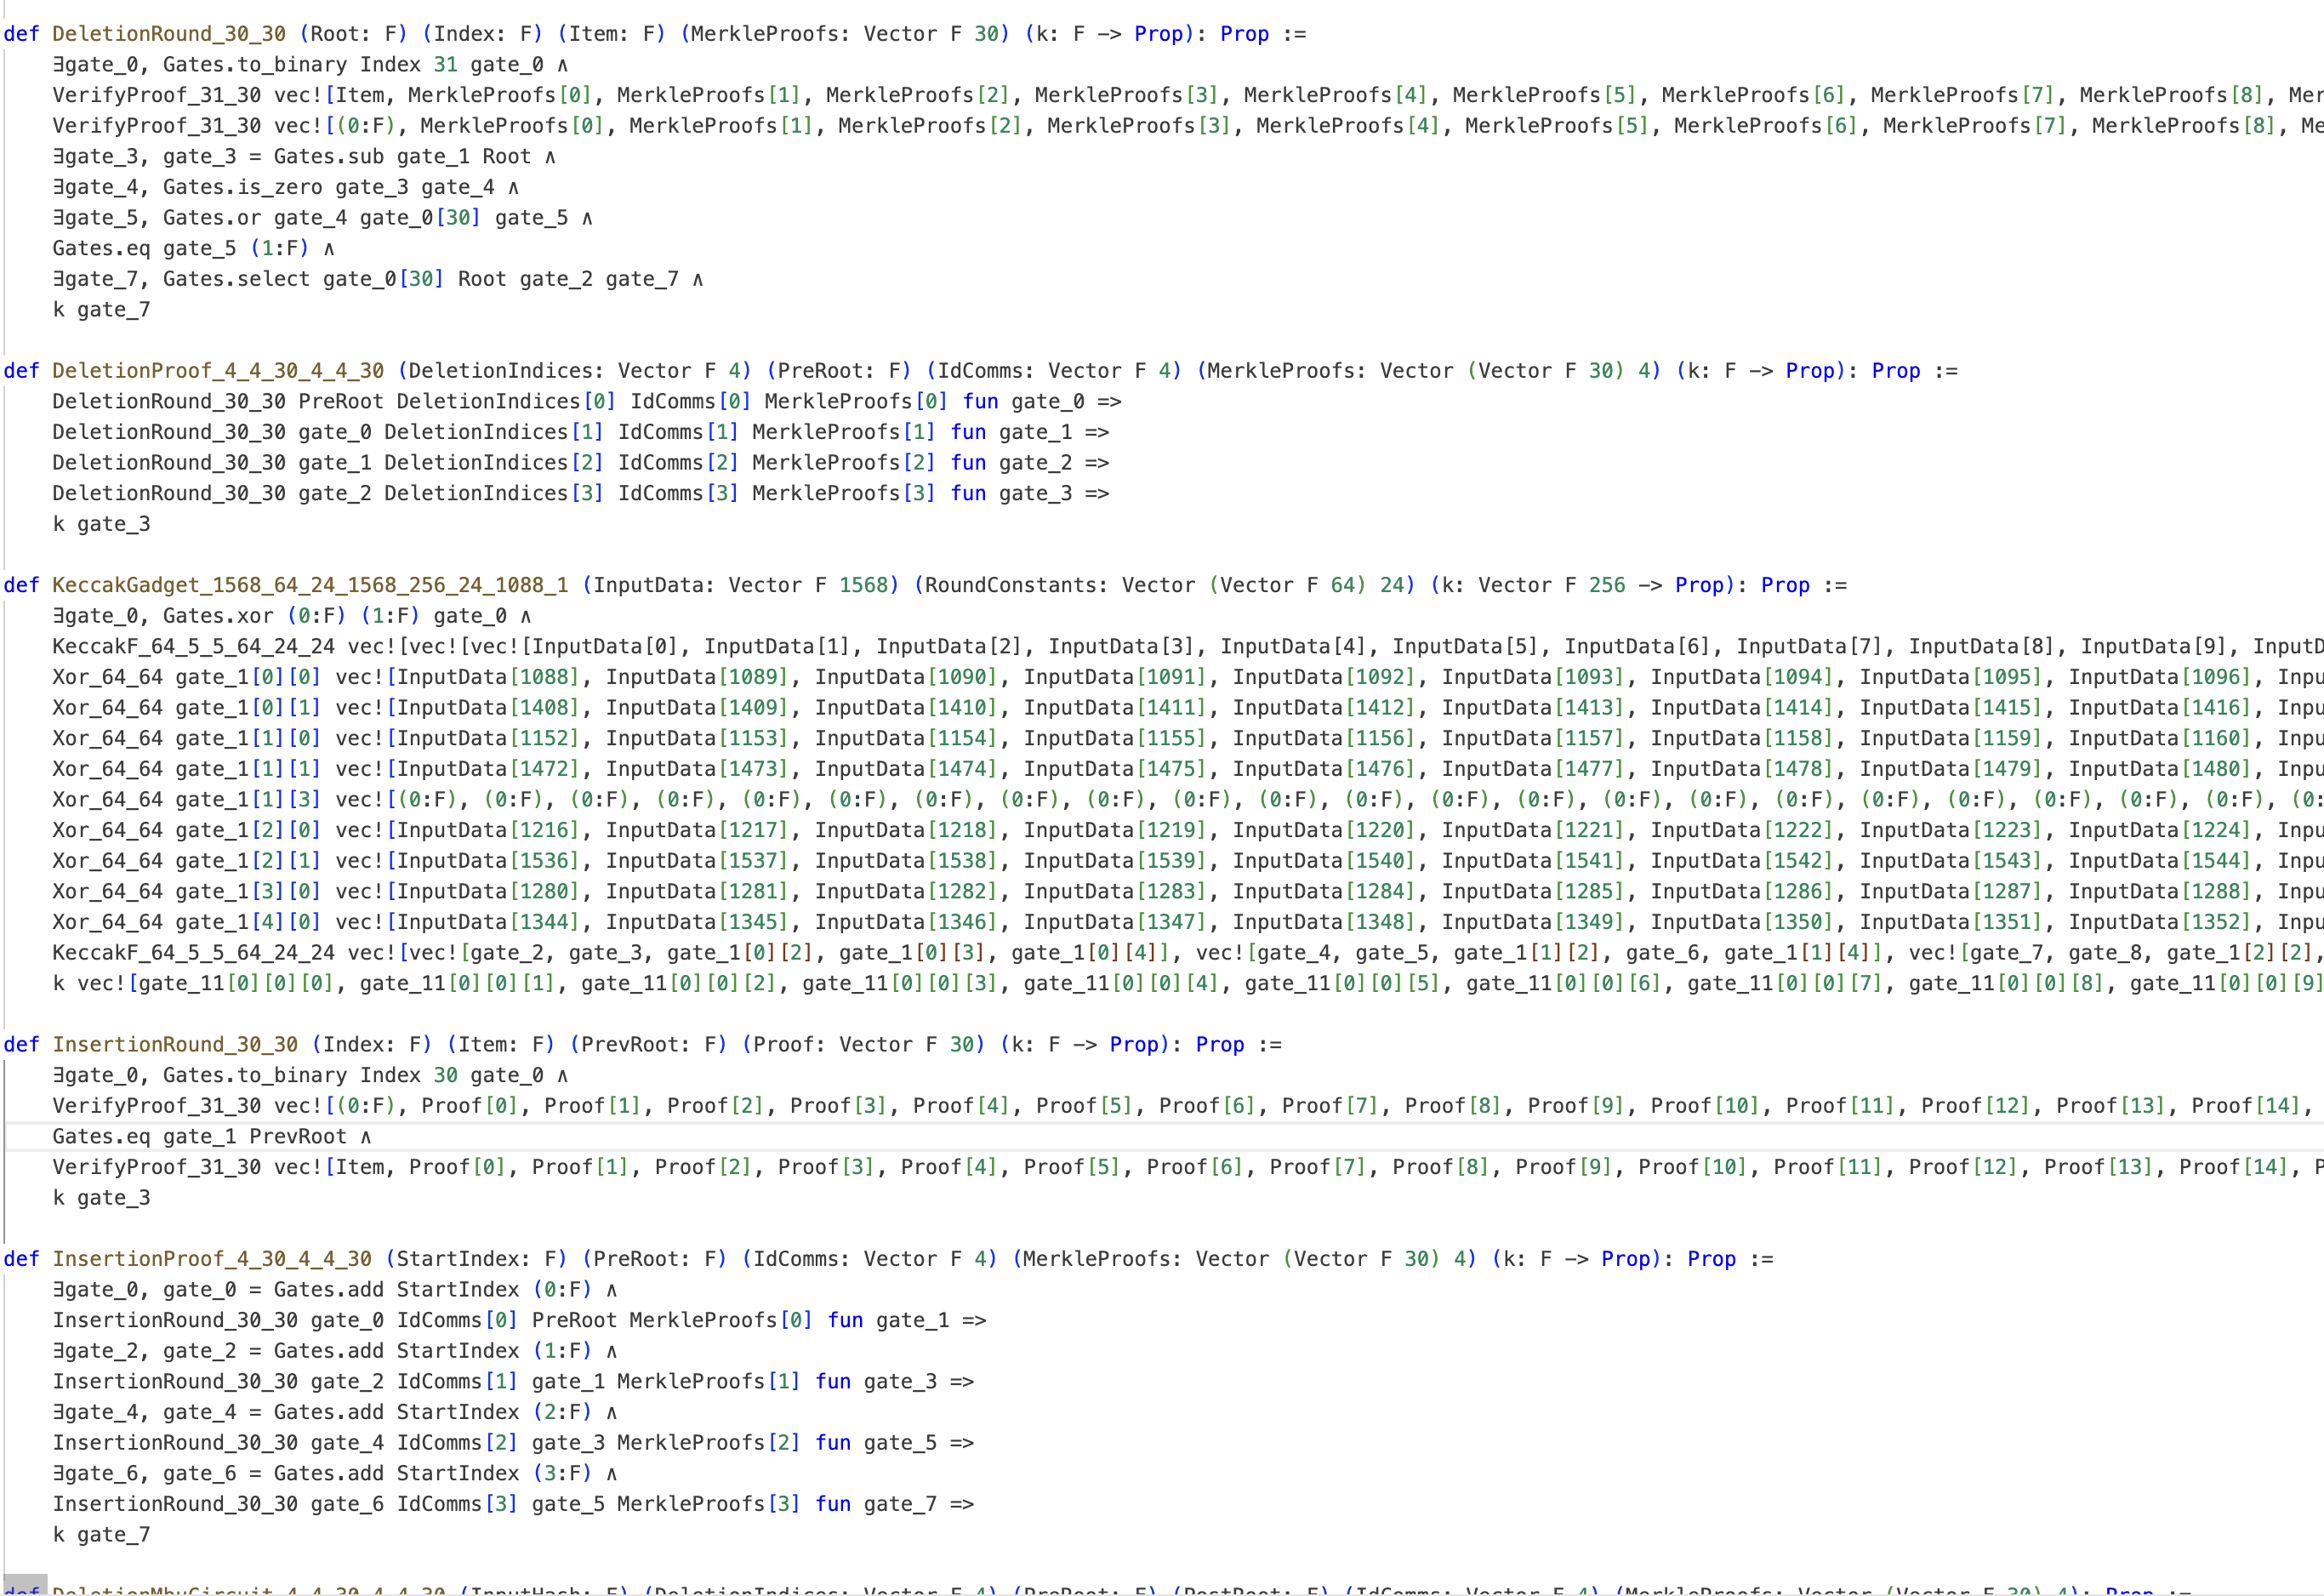This screenshot has width=2324, height=1596.
Task: Click Gates.is_zero in the DeletionRound body
Action: 242,187
